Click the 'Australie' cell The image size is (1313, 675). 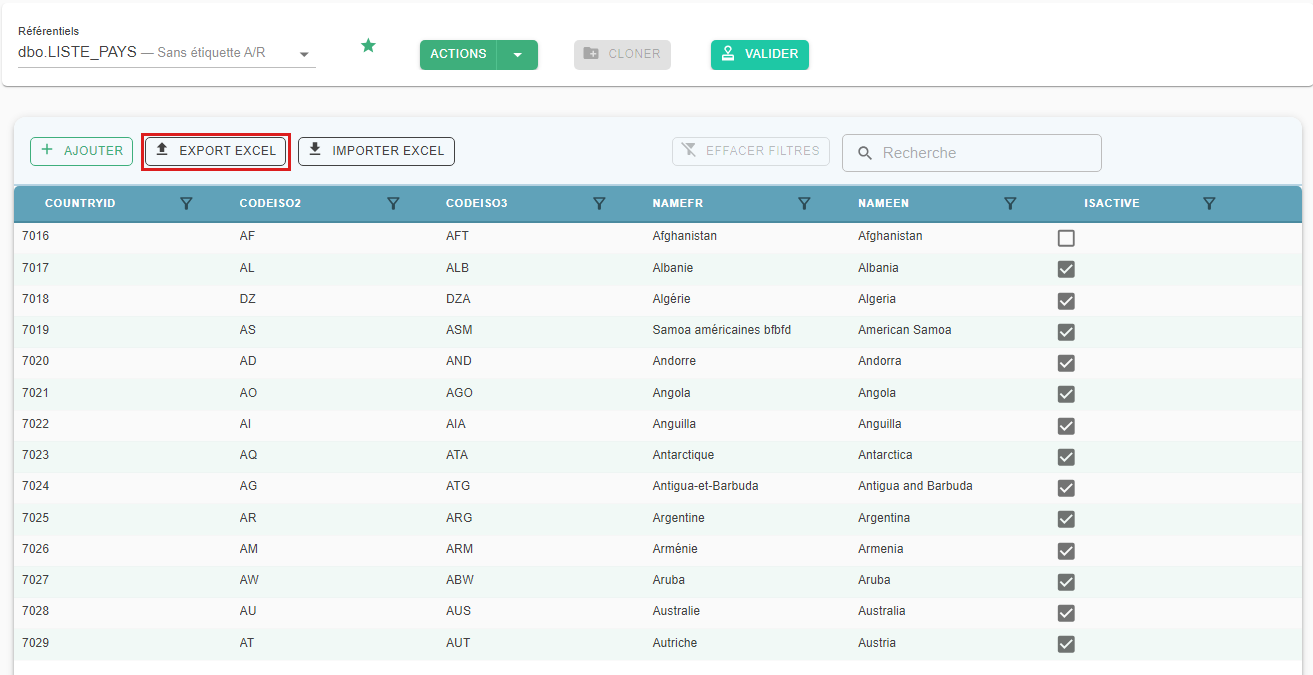coord(676,611)
